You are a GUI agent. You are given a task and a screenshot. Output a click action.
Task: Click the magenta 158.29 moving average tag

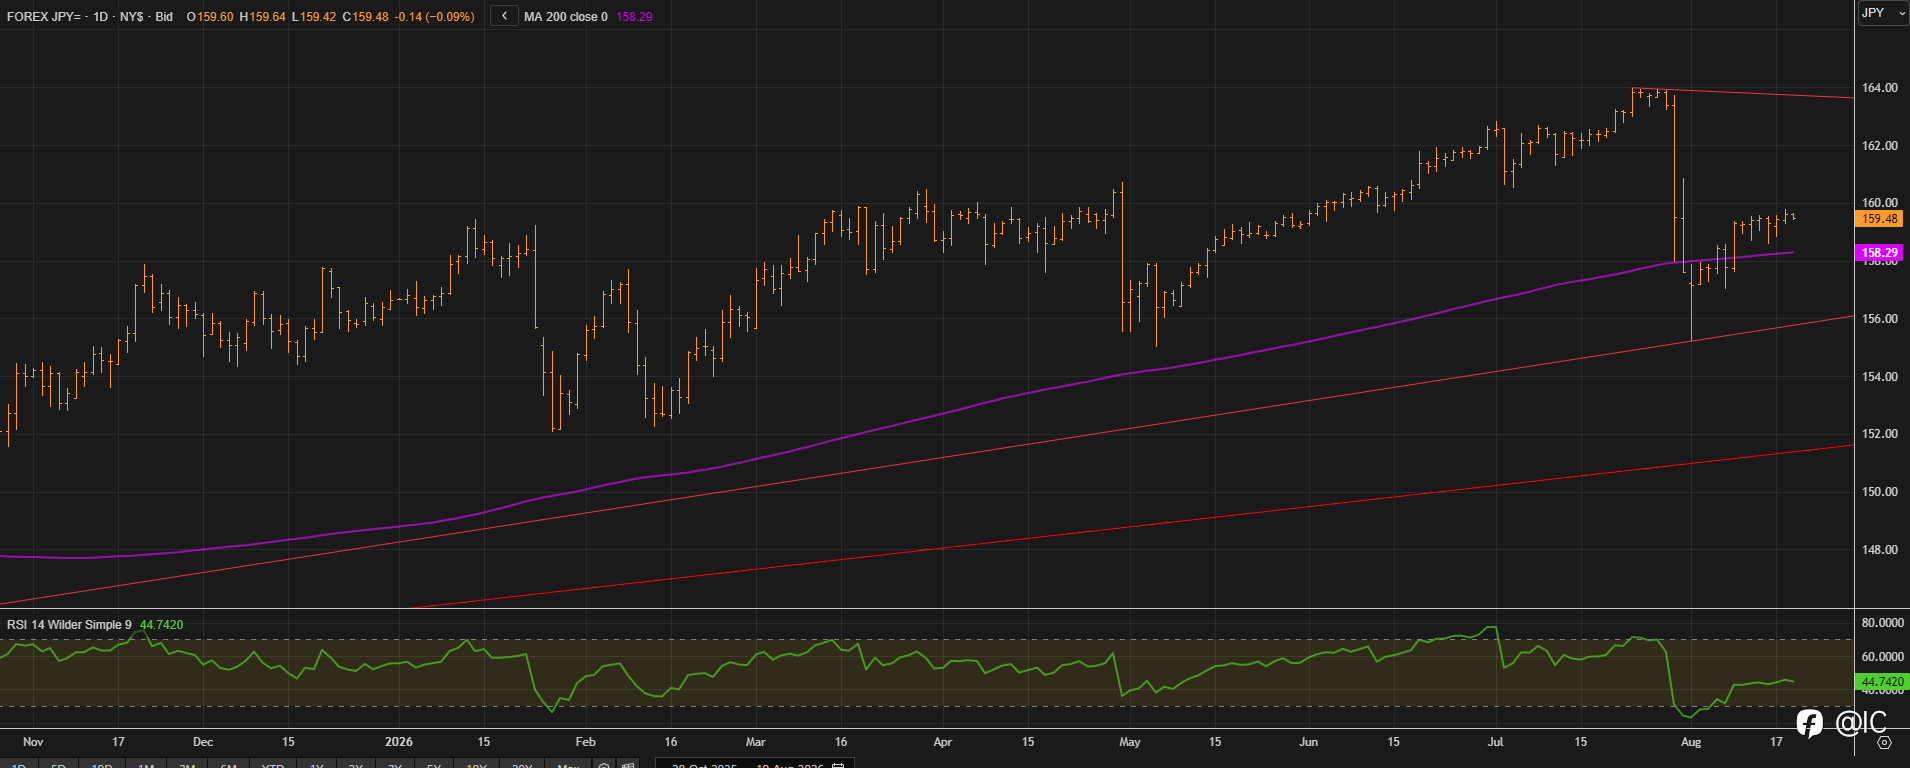pos(1880,253)
